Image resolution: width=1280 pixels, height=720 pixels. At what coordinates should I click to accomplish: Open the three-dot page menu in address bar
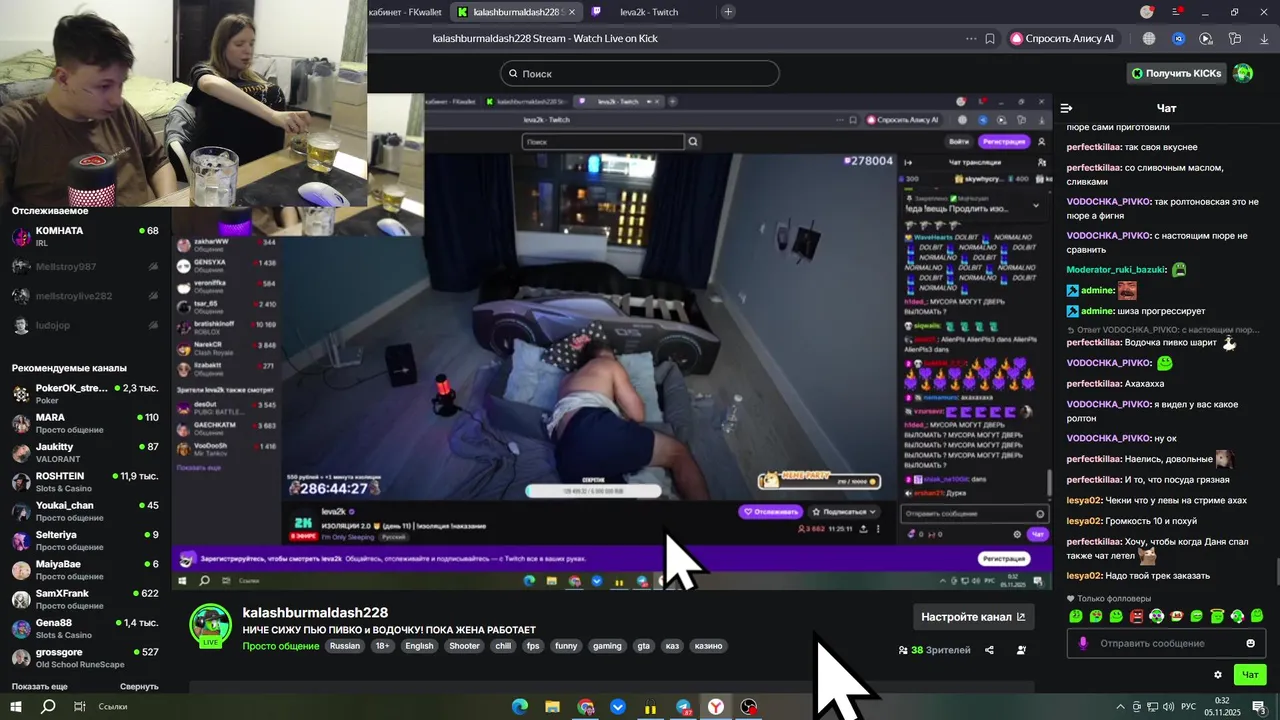pos(971,39)
